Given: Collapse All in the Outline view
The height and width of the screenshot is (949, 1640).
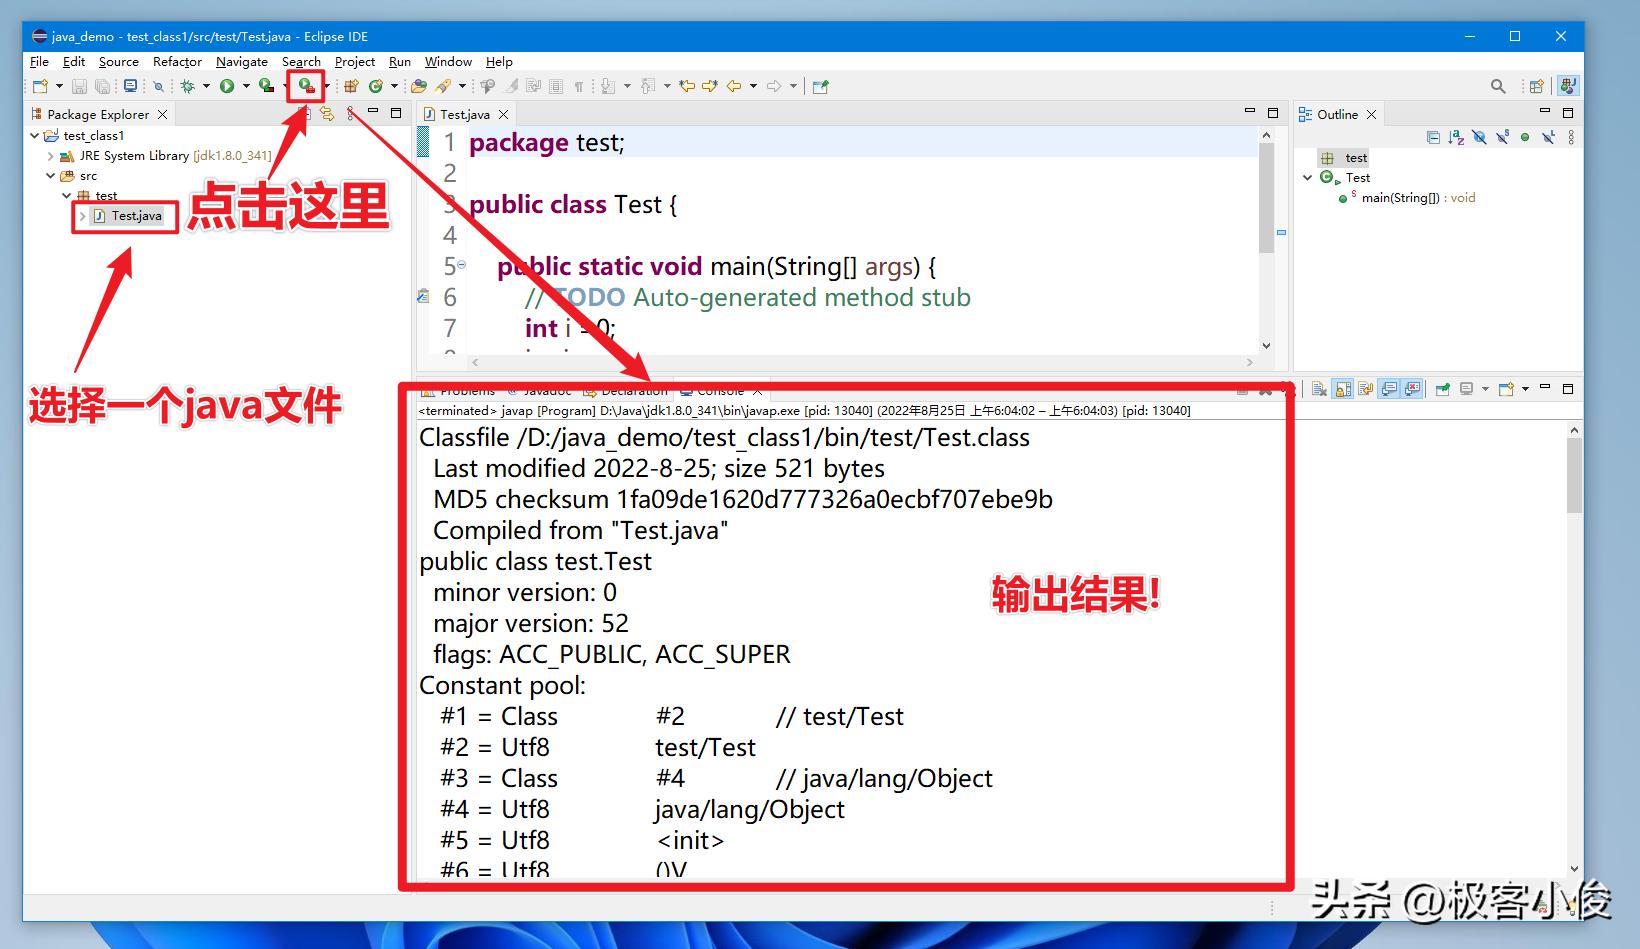Looking at the screenshot, I should tap(1433, 137).
